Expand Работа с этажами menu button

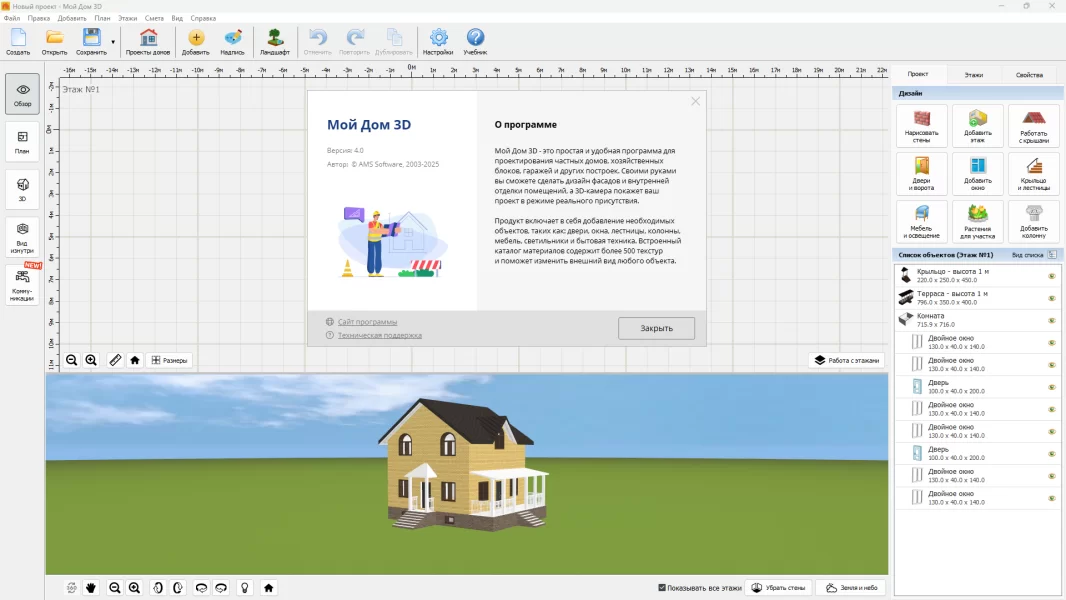[846, 360]
